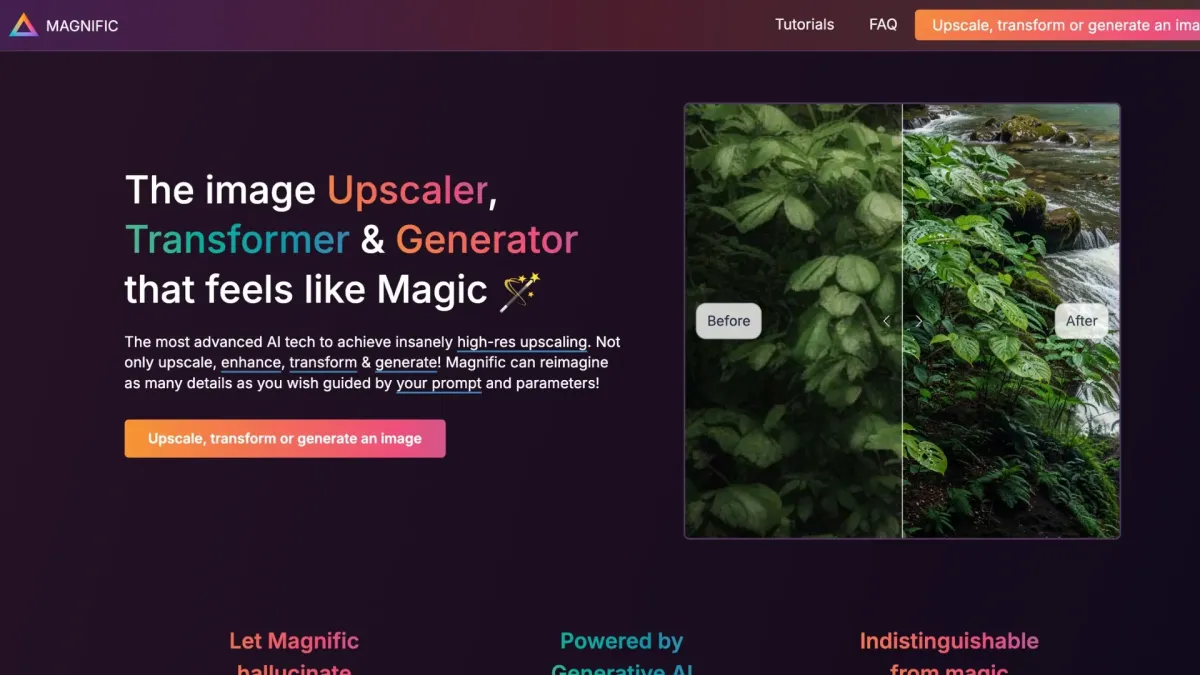Click the Before label on the image
Viewport: 1200px width, 675px height.
(729, 321)
